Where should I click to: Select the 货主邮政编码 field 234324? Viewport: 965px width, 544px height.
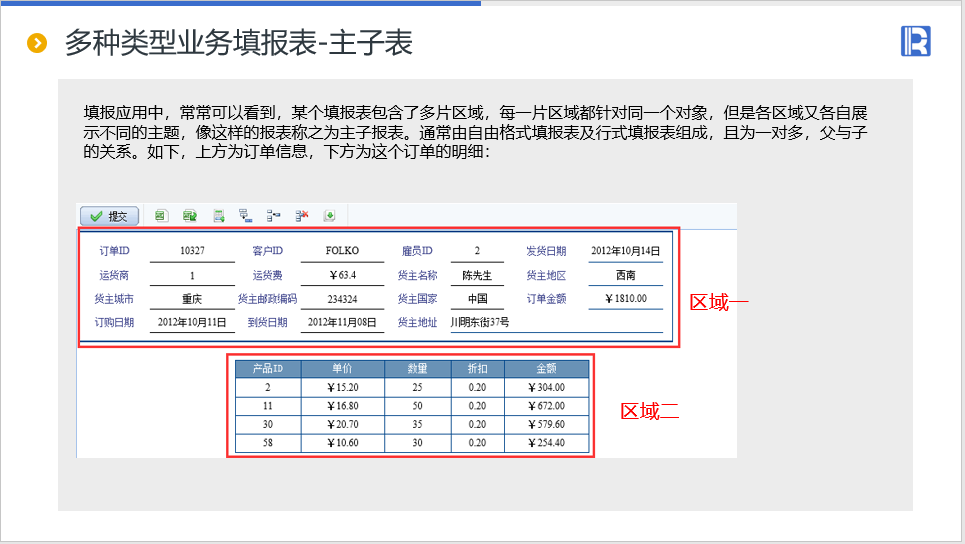(342, 299)
